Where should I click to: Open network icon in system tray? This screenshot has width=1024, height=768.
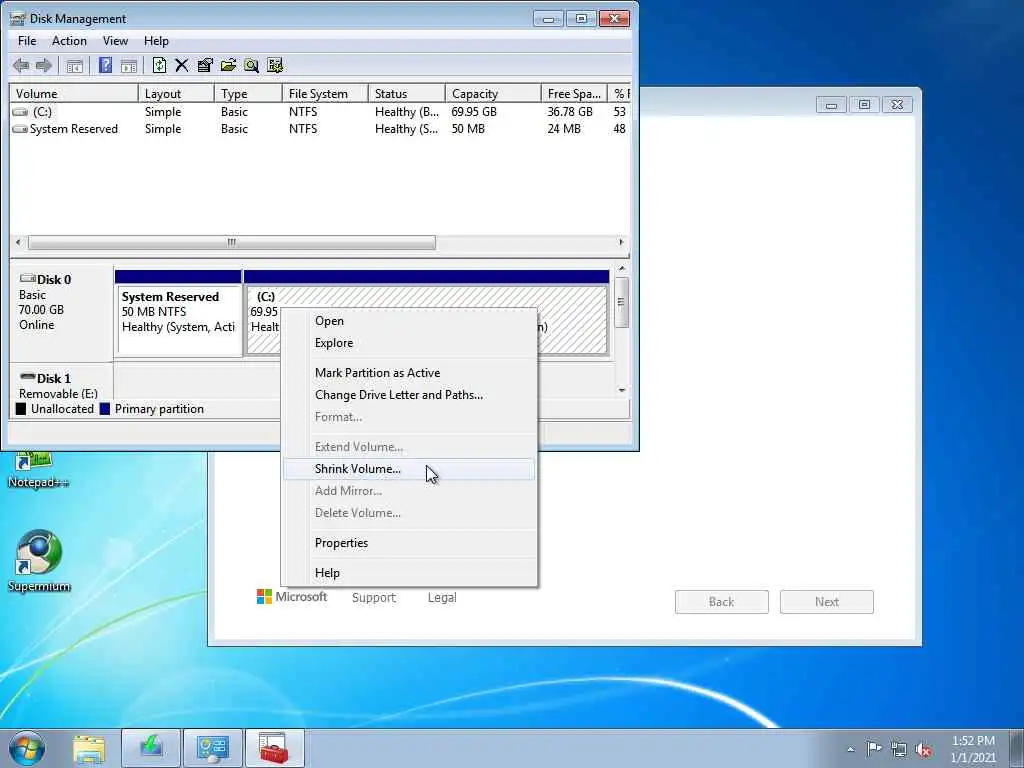click(x=899, y=749)
